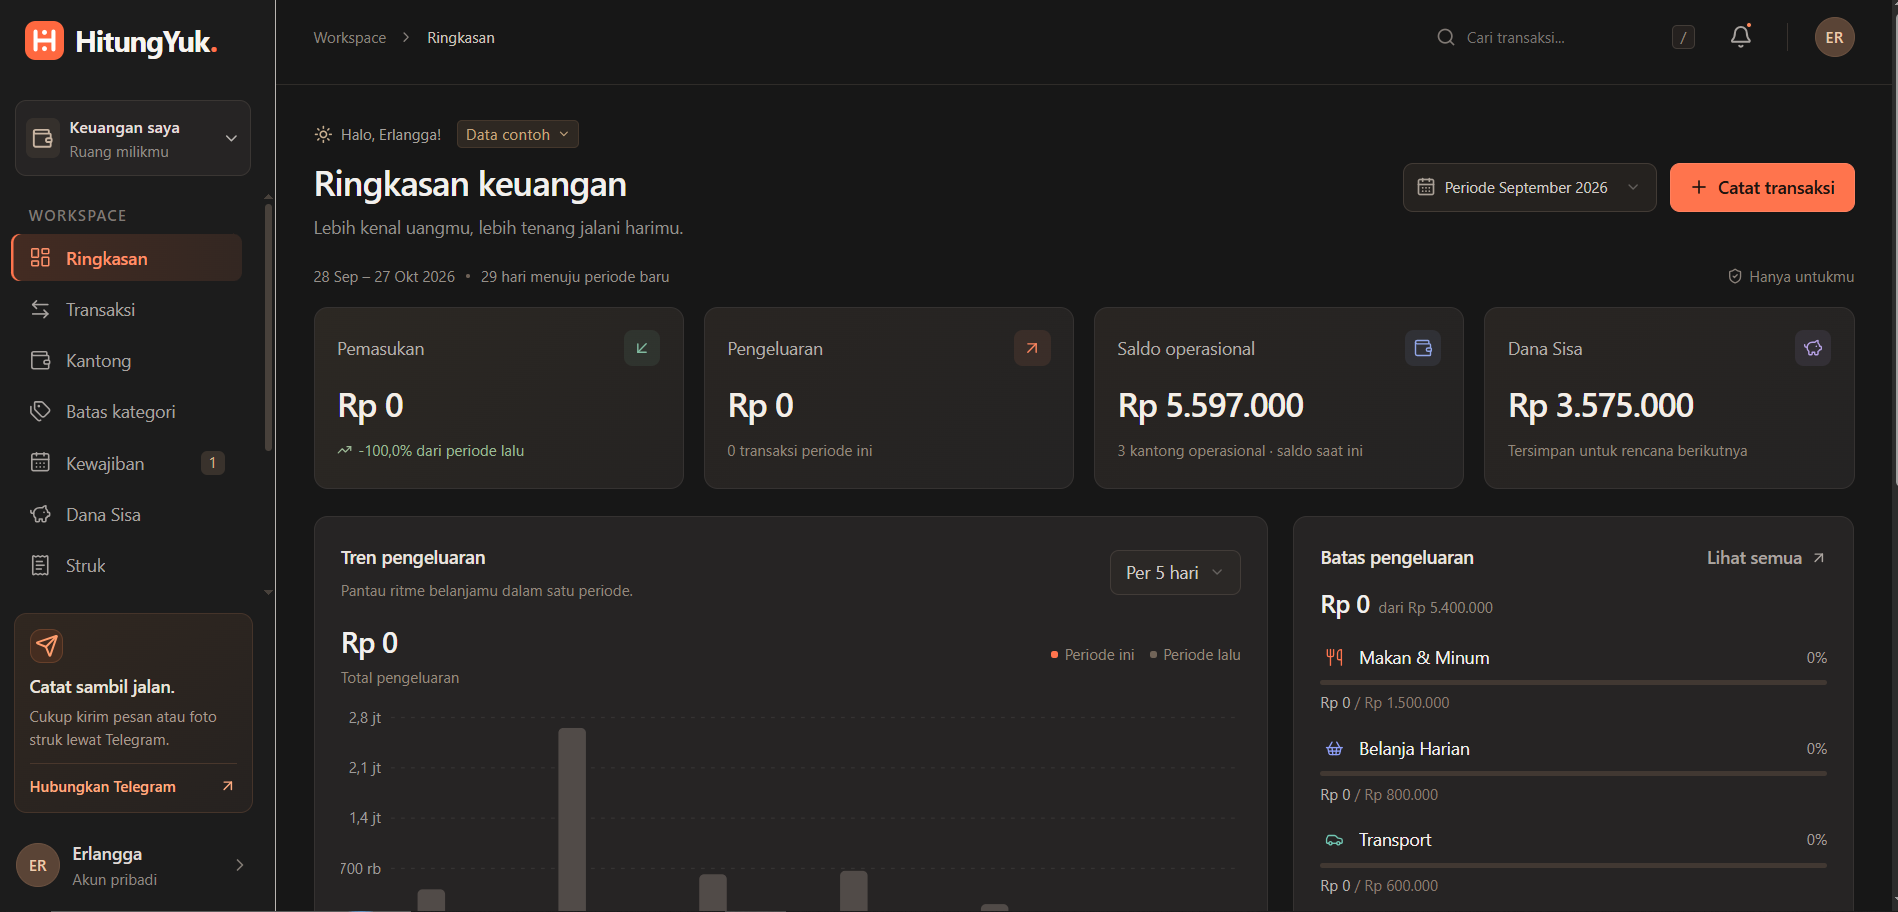Click 'dari Rp 5.400.000' text
Viewport: 1898px width, 912px height.
pos(1435,607)
